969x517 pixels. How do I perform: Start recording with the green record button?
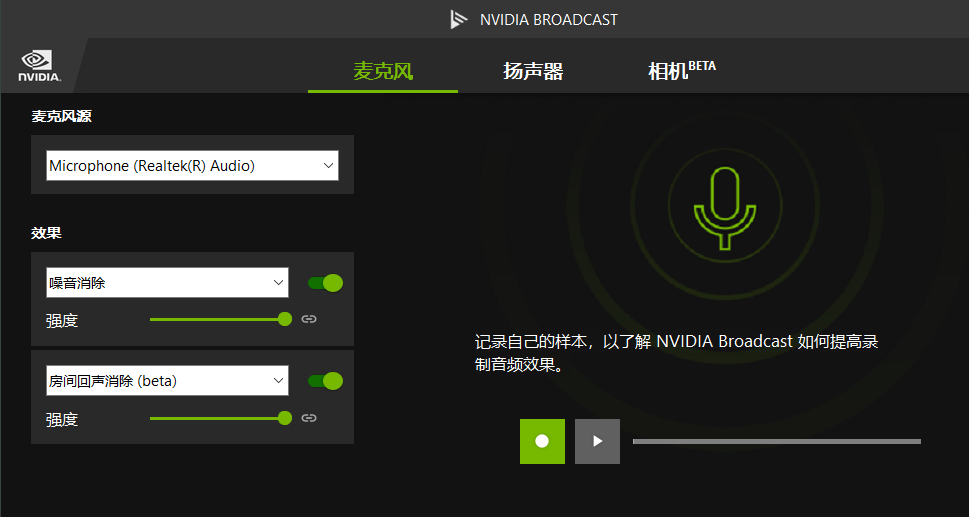tap(542, 441)
